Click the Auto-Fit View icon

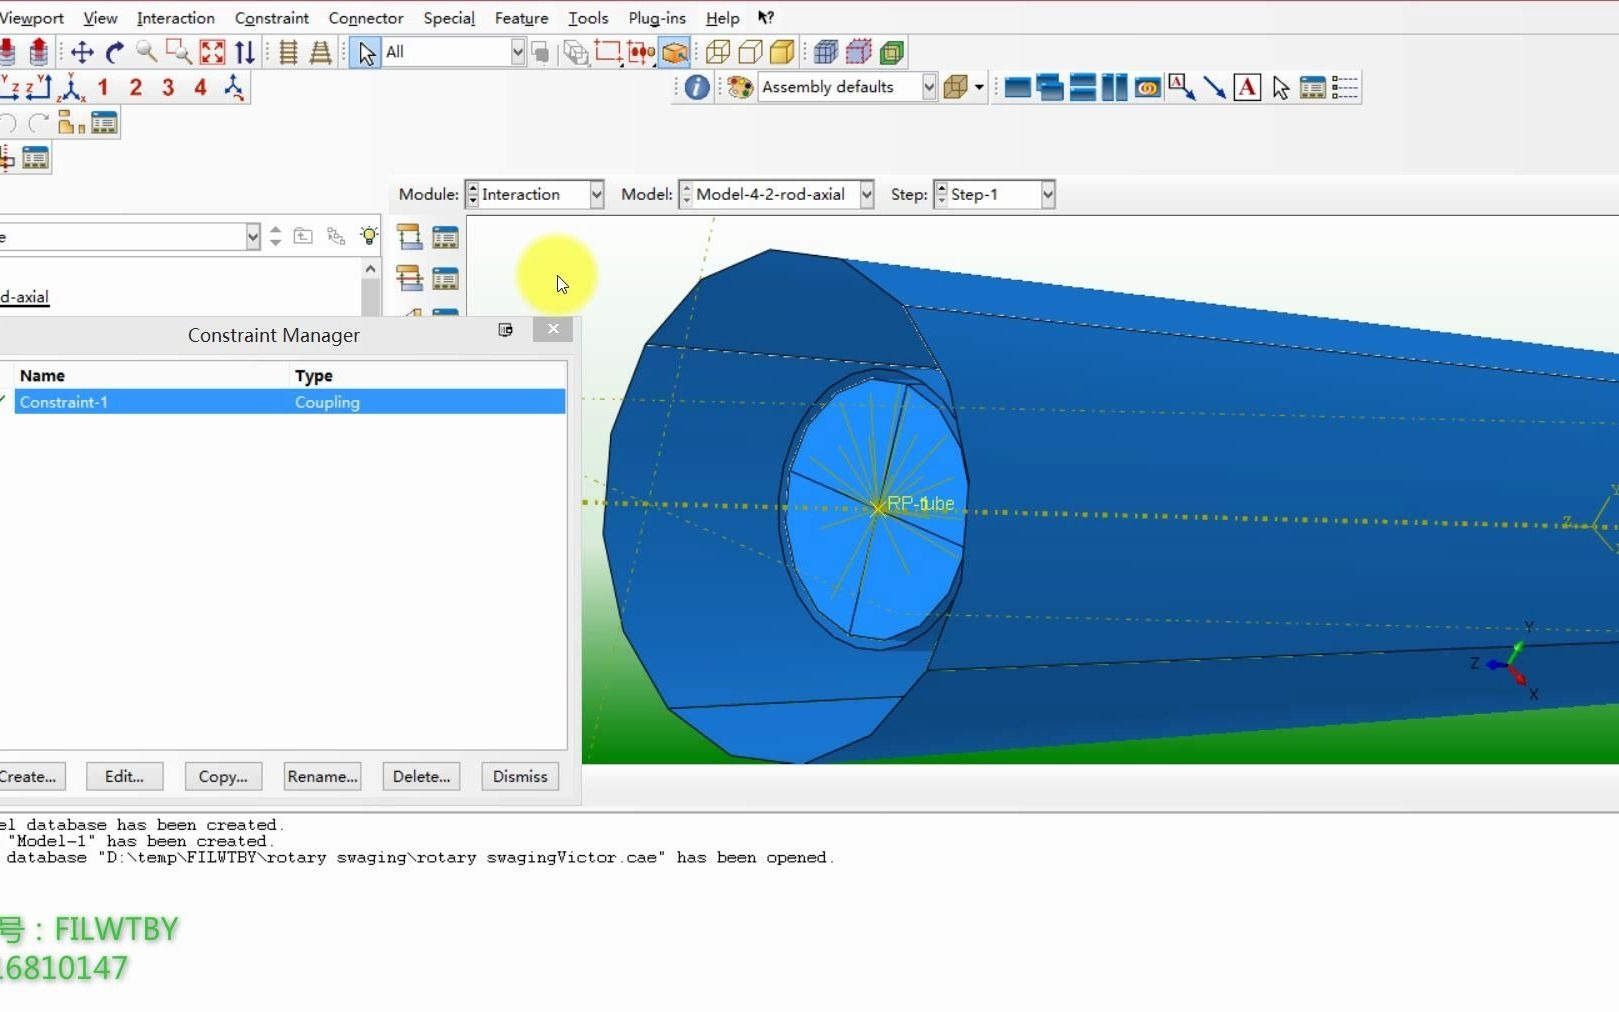(x=212, y=52)
